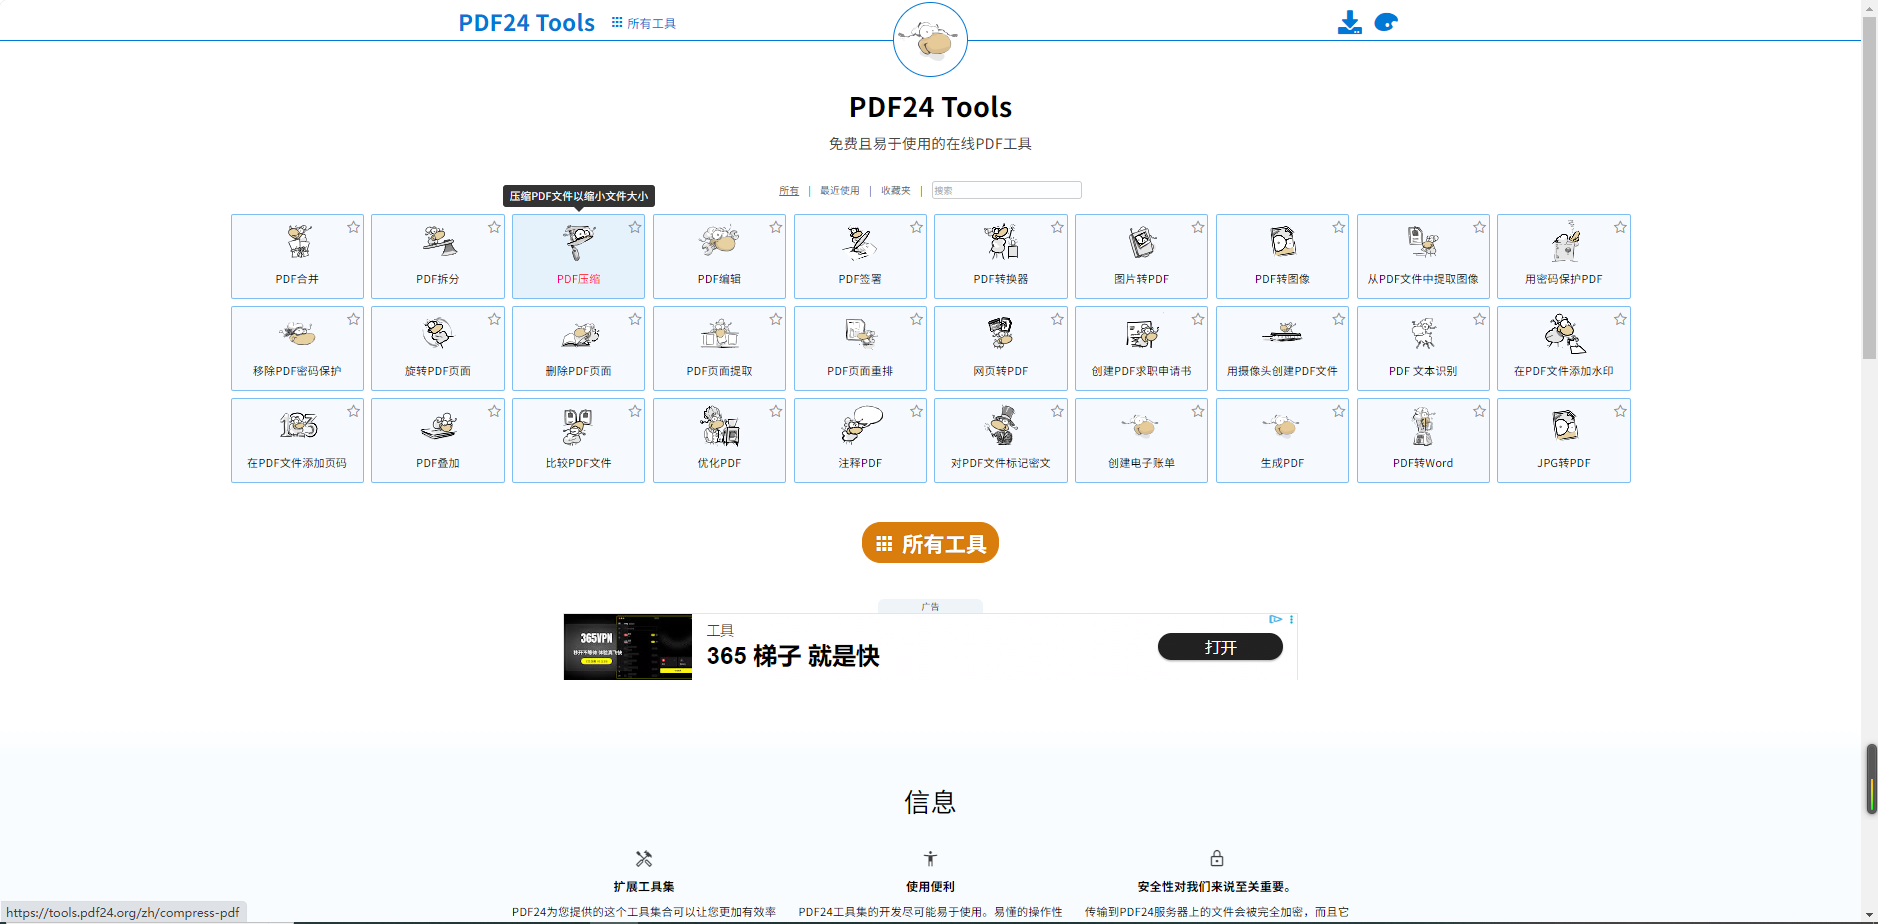Select the PDF压缩 compress tool
Screen dimensions: 1878x924
point(578,256)
